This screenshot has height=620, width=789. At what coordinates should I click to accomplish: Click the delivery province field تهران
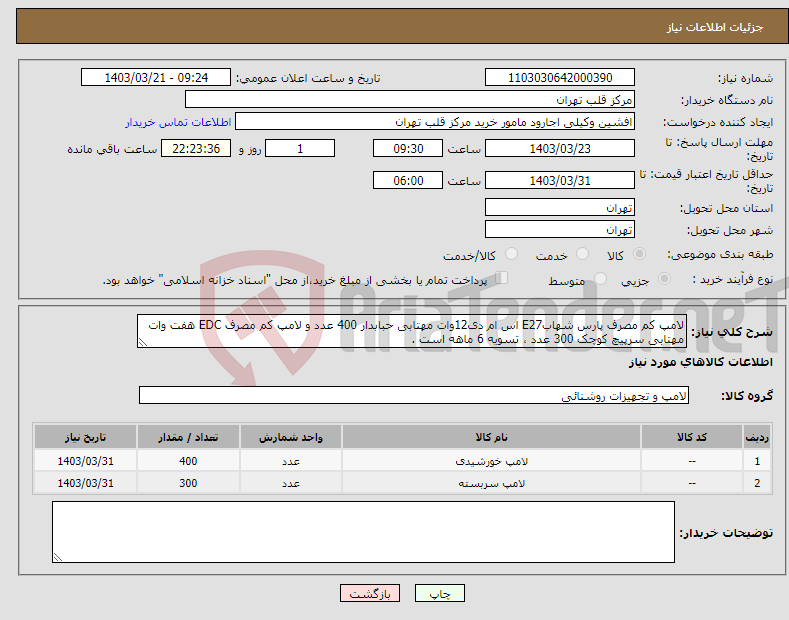click(x=560, y=207)
